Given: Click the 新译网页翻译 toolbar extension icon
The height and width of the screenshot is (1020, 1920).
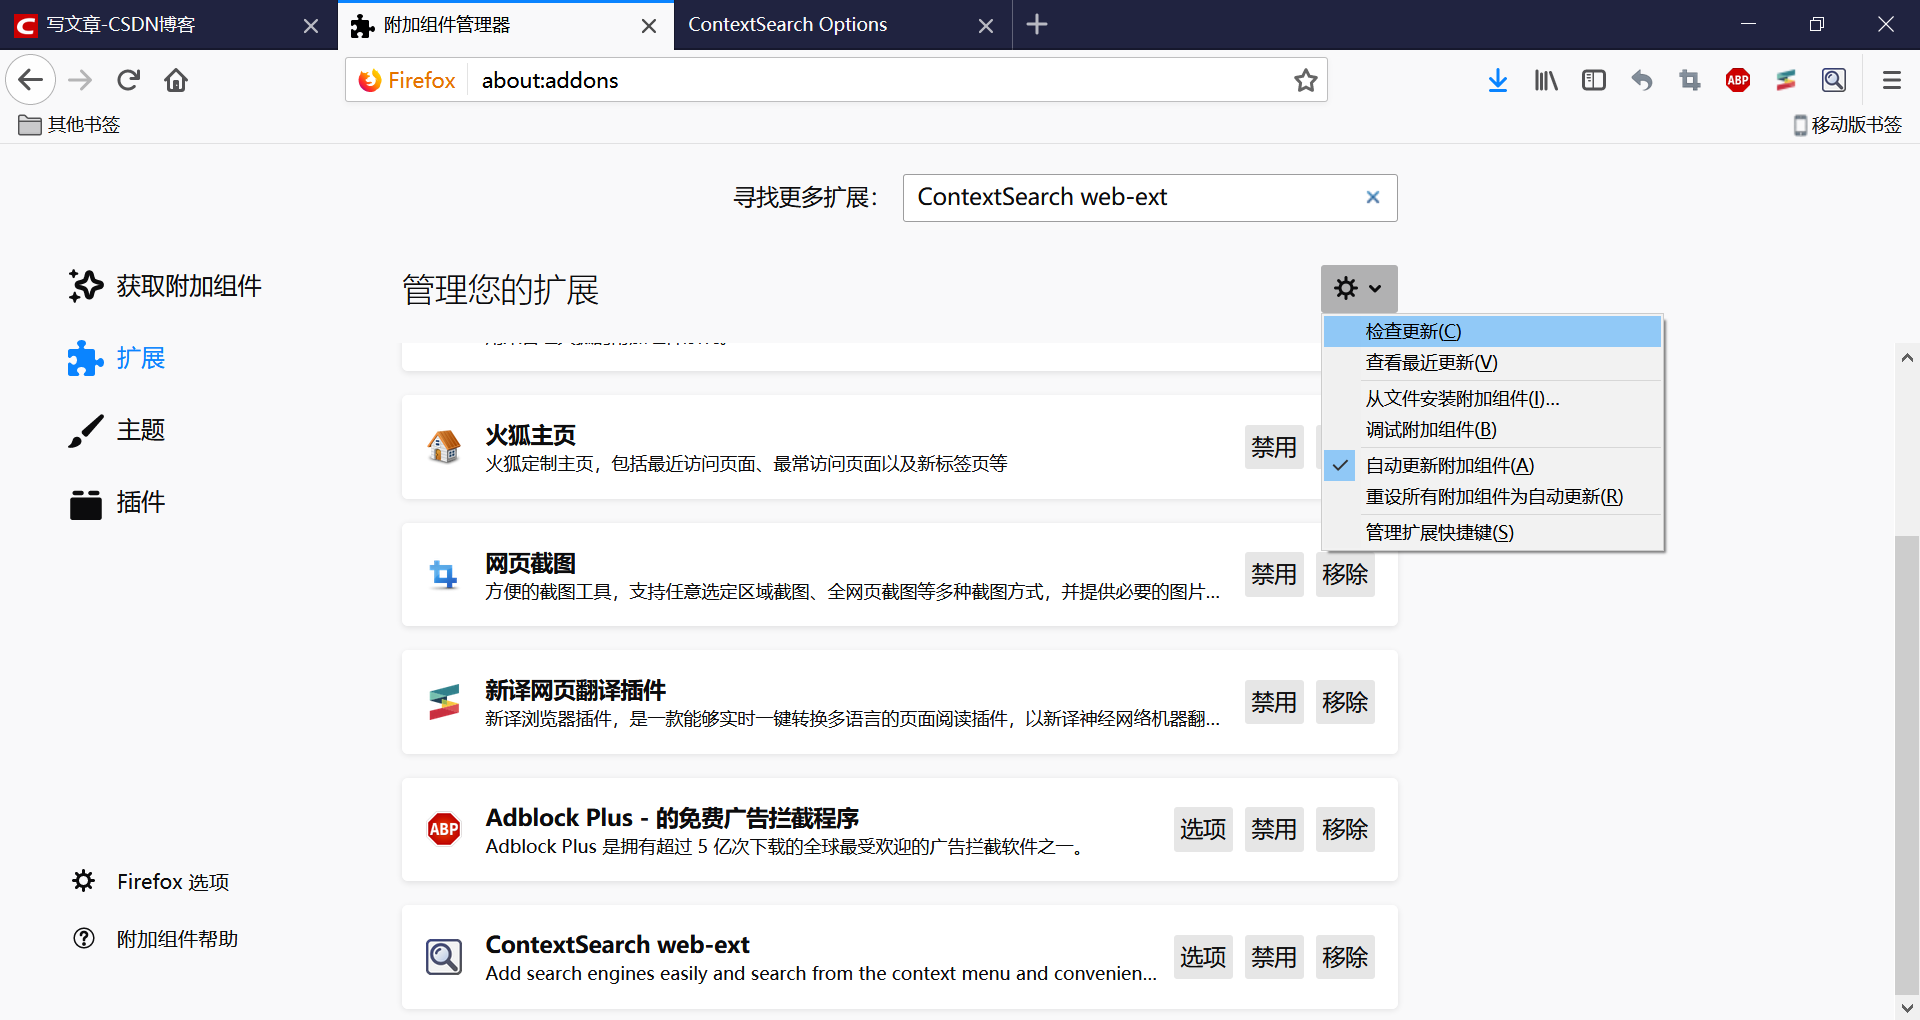Looking at the screenshot, I should coord(1786,80).
